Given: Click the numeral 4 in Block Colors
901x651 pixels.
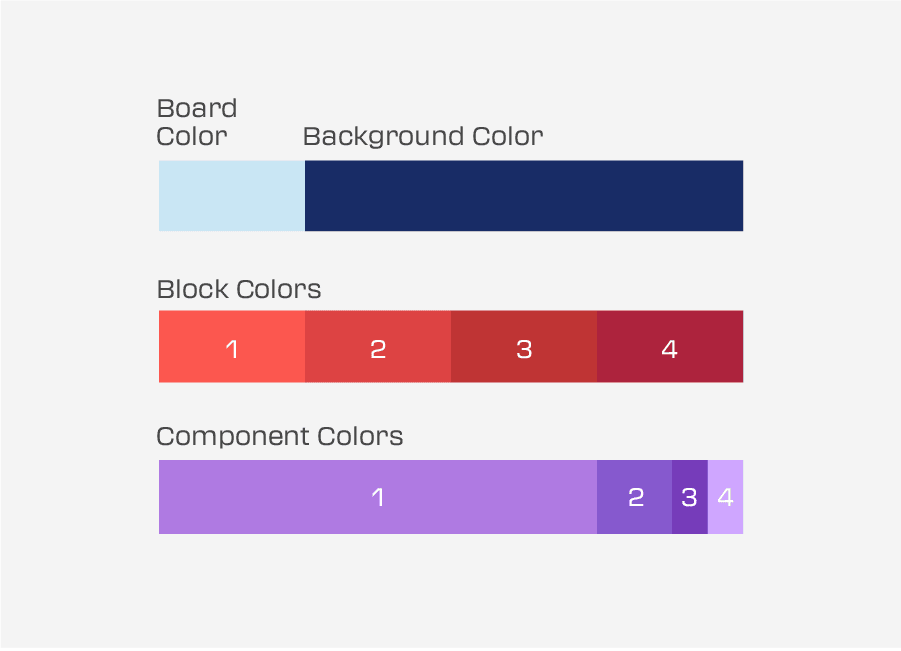Looking at the screenshot, I should point(669,349).
